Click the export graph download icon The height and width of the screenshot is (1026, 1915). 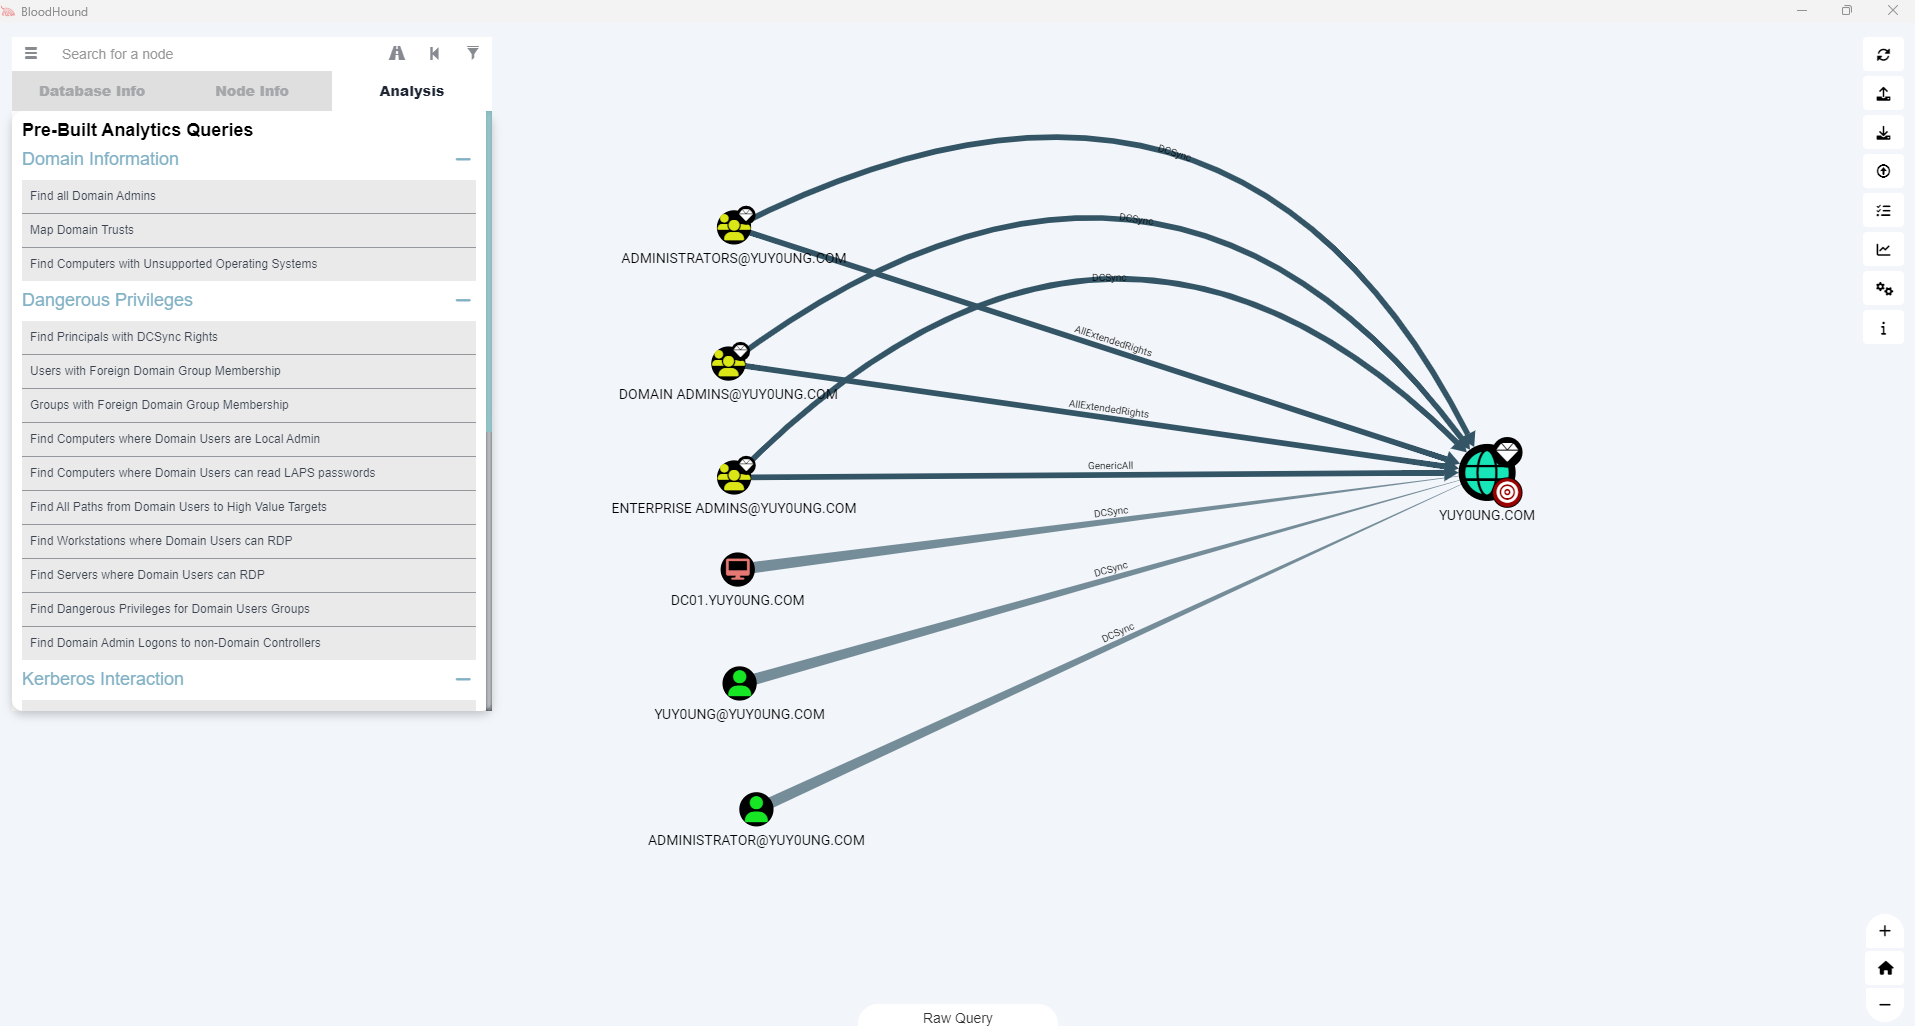(1883, 133)
